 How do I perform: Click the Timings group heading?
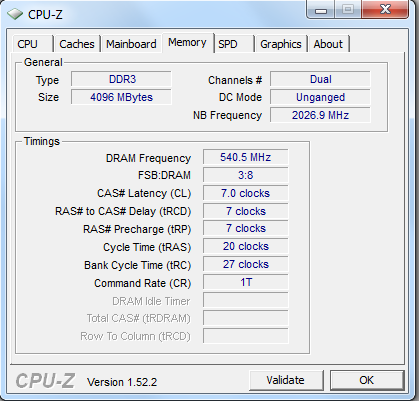pyautogui.click(x=42, y=141)
